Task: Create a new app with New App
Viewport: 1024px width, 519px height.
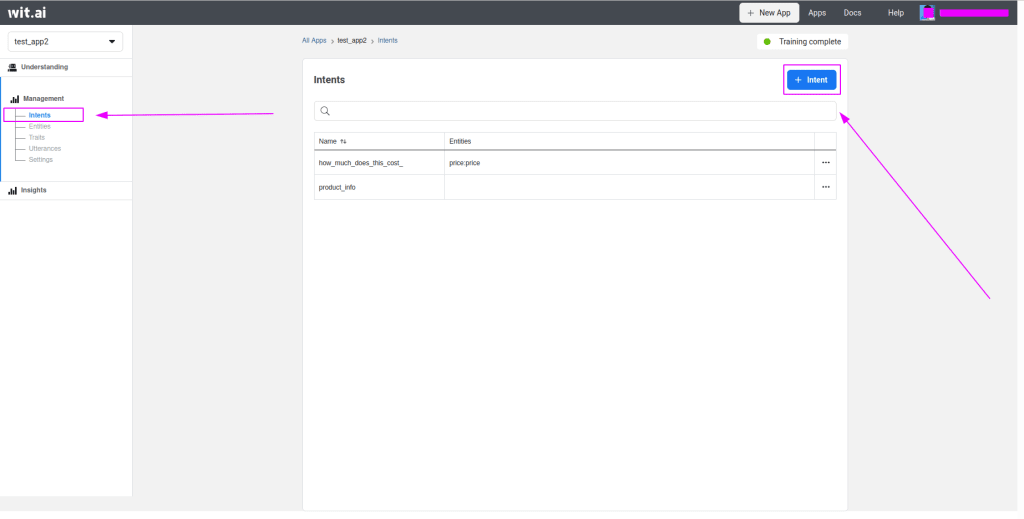Action: point(769,12)
